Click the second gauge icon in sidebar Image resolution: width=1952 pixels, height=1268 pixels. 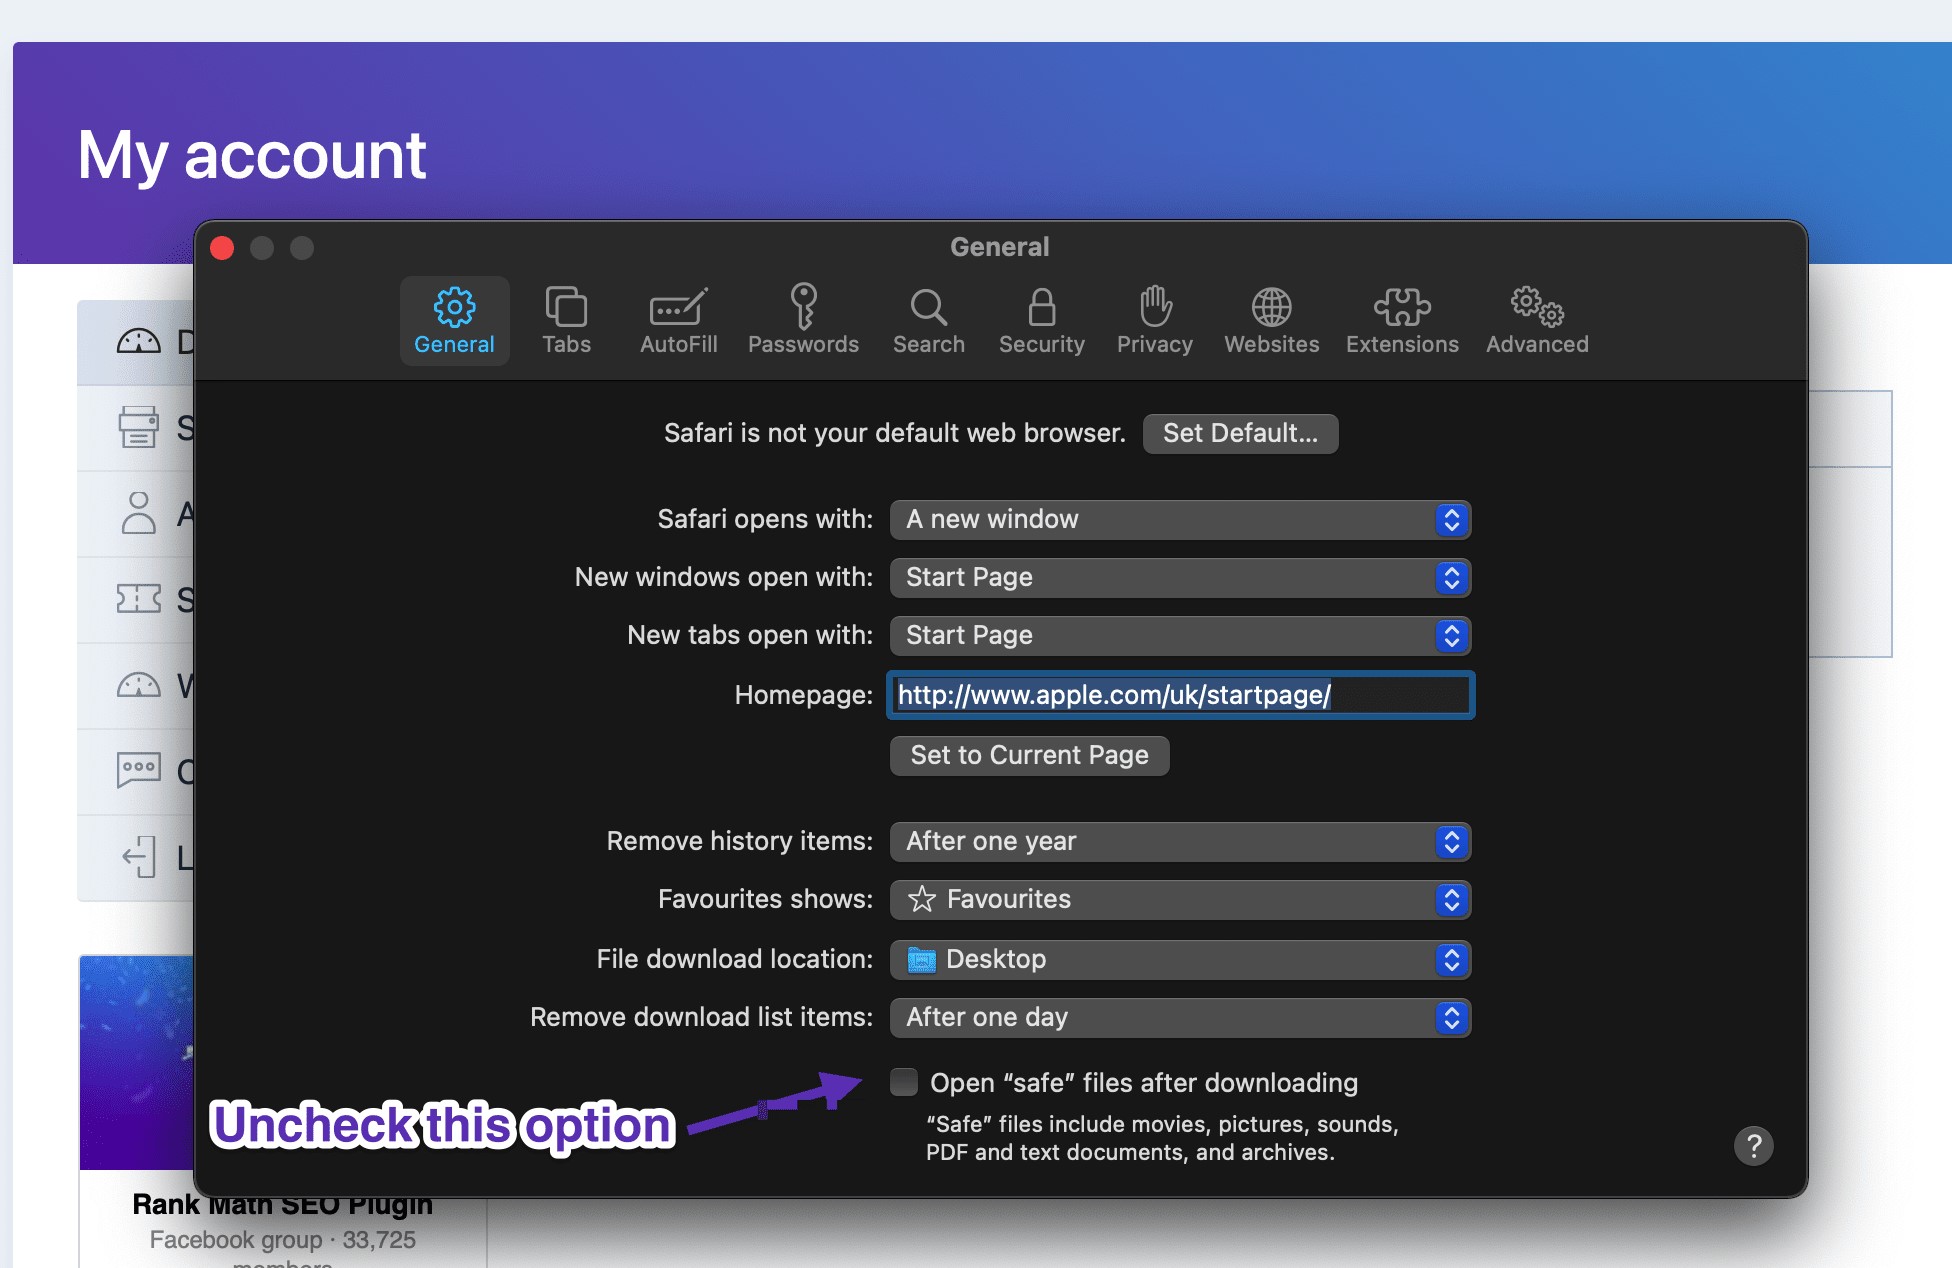(x=138, y=685)
